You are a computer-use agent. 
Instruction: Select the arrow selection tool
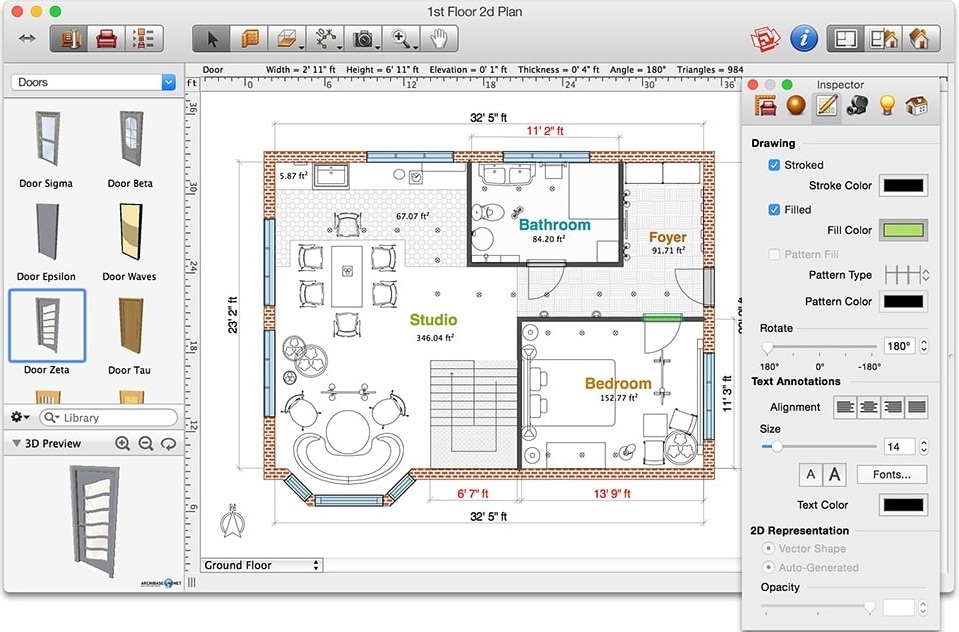coord(212,39)
